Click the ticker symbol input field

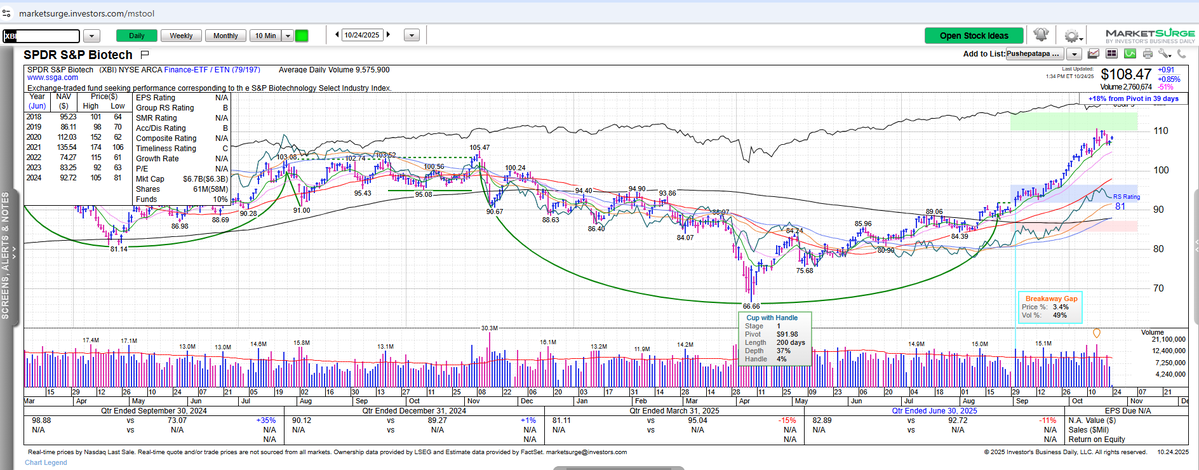point(41,35)
